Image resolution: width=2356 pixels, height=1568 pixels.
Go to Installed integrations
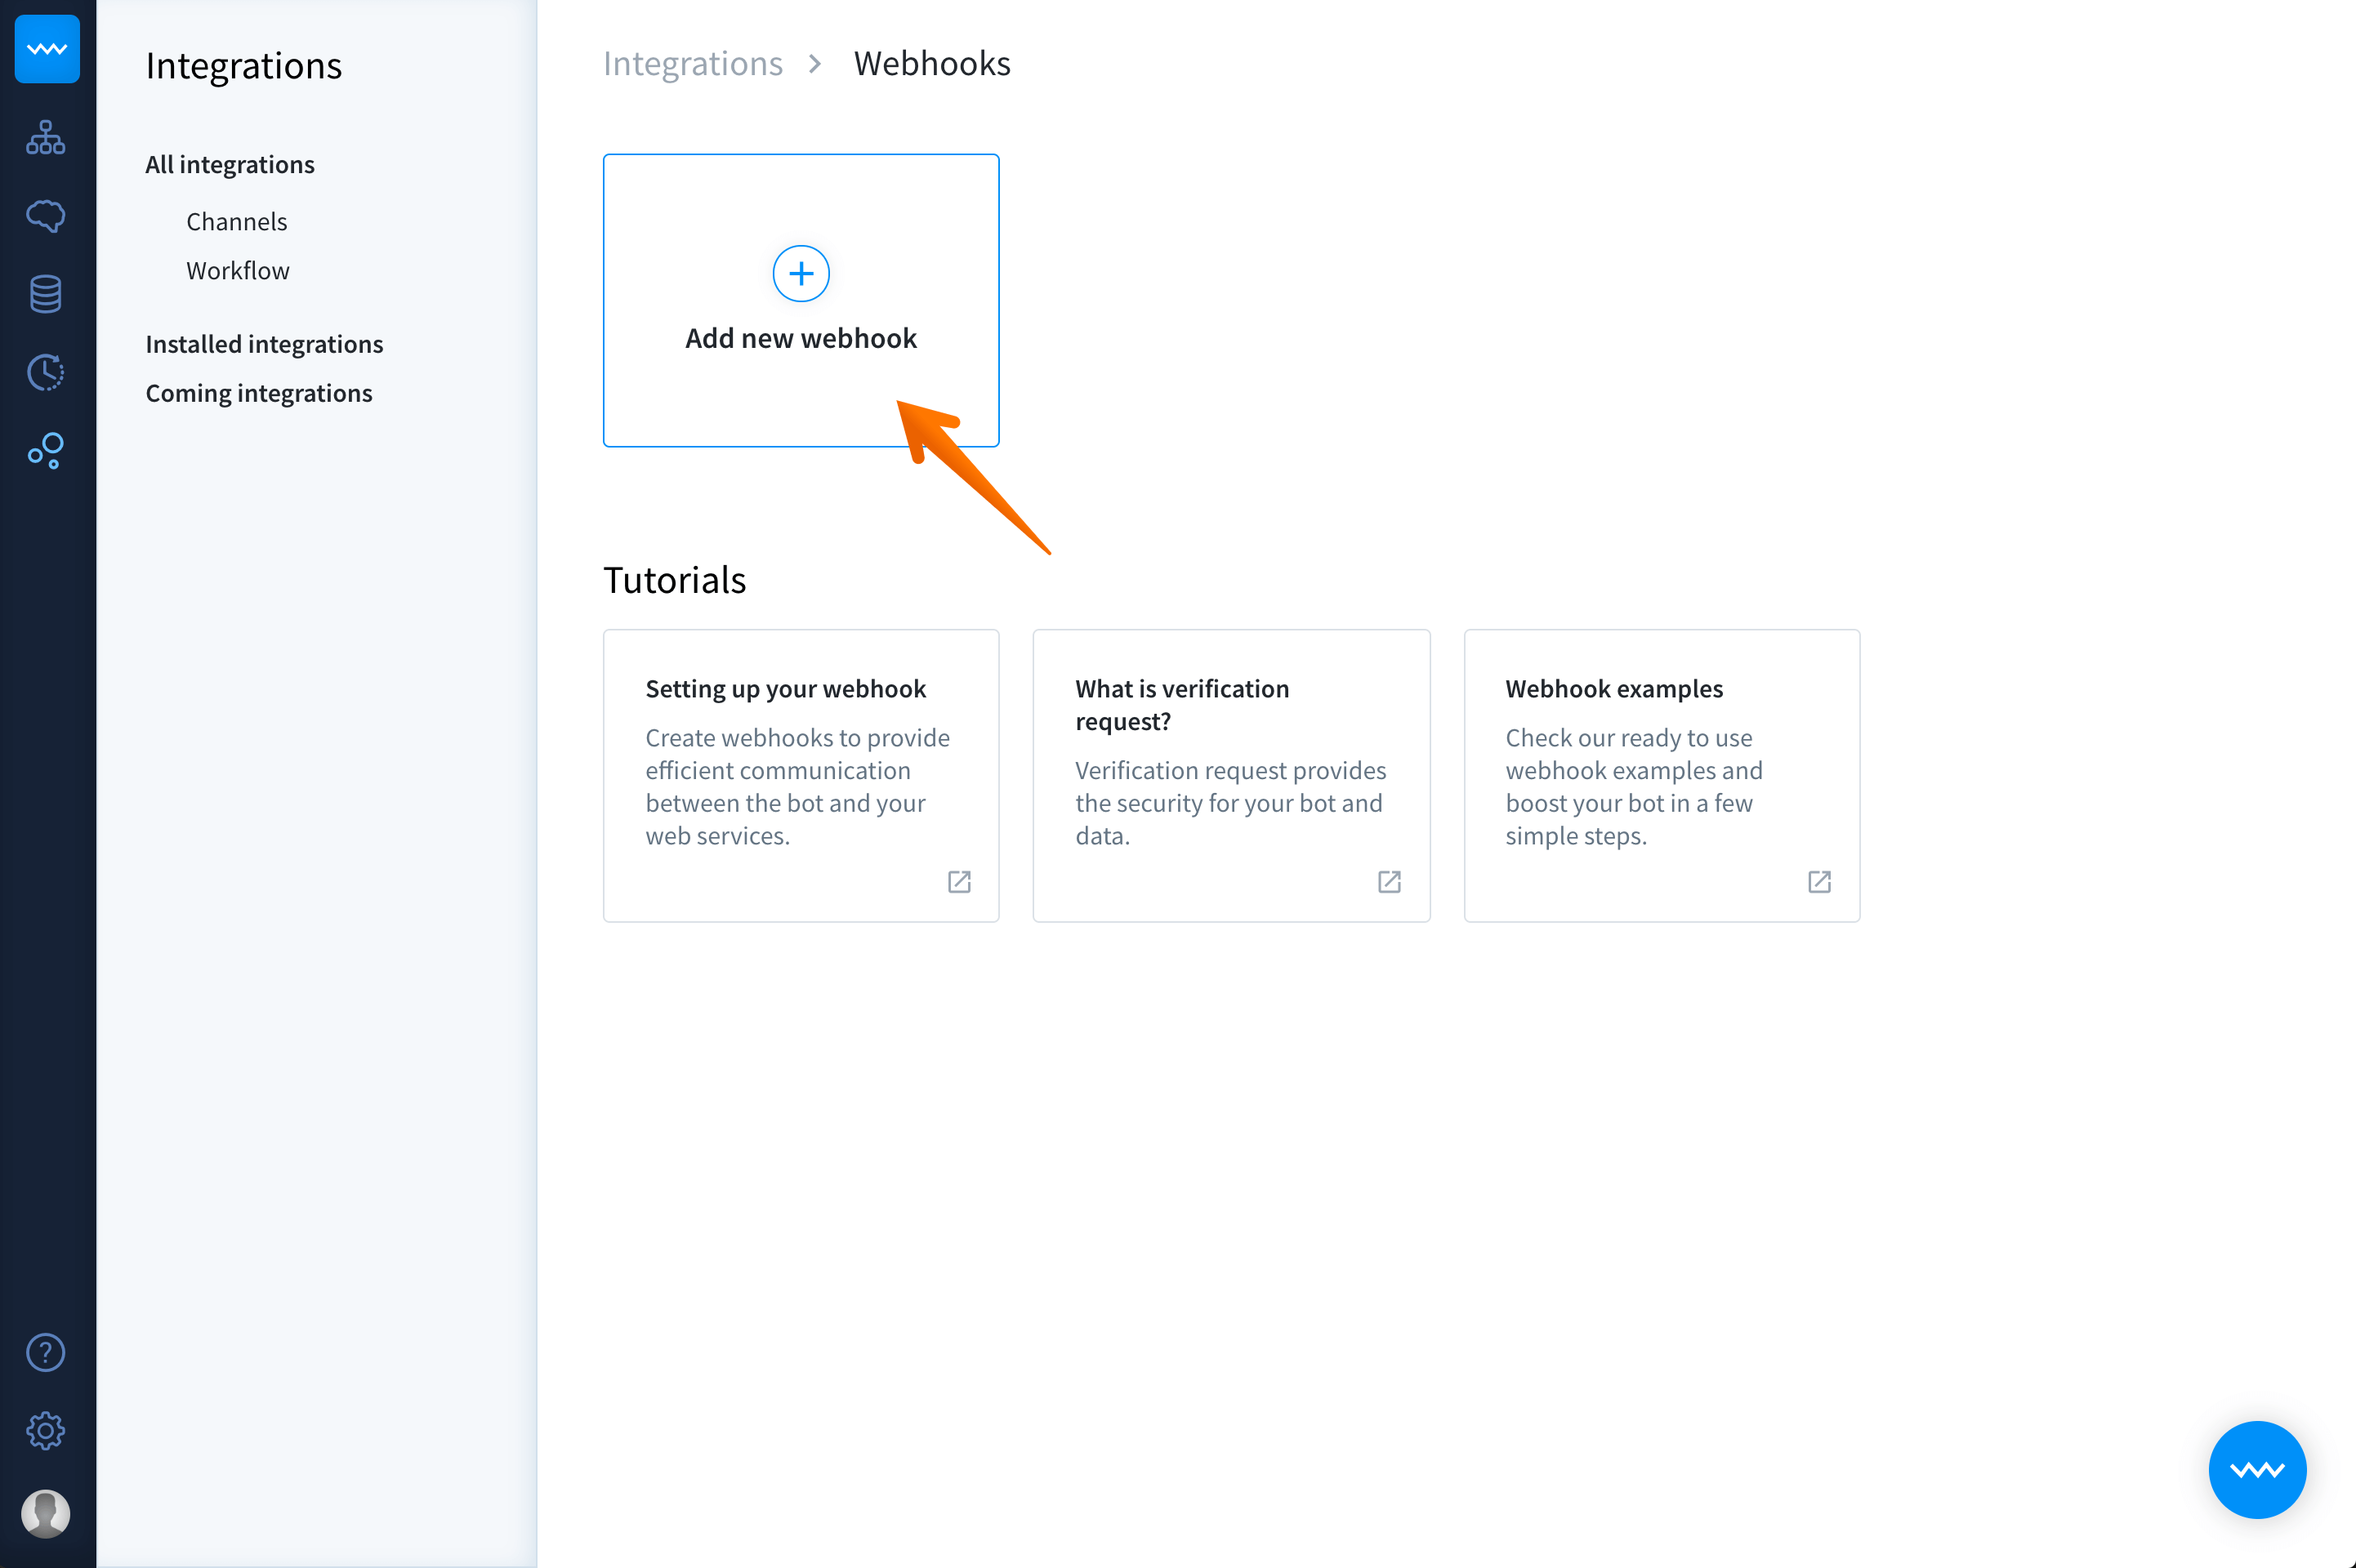tap(264, 344)
